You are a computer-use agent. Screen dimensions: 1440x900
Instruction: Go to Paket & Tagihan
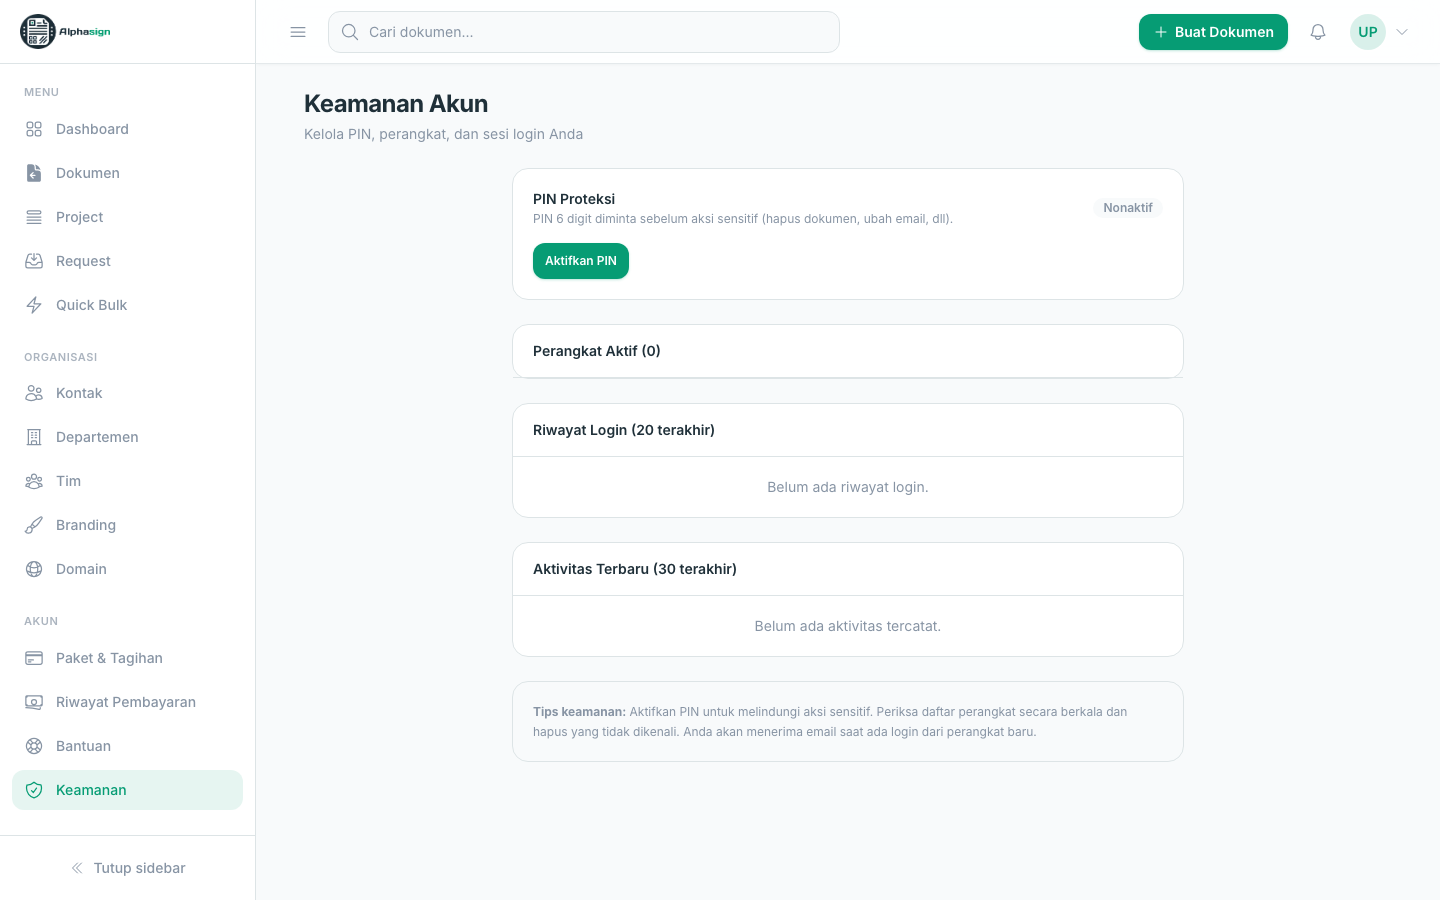pos(128,658)
